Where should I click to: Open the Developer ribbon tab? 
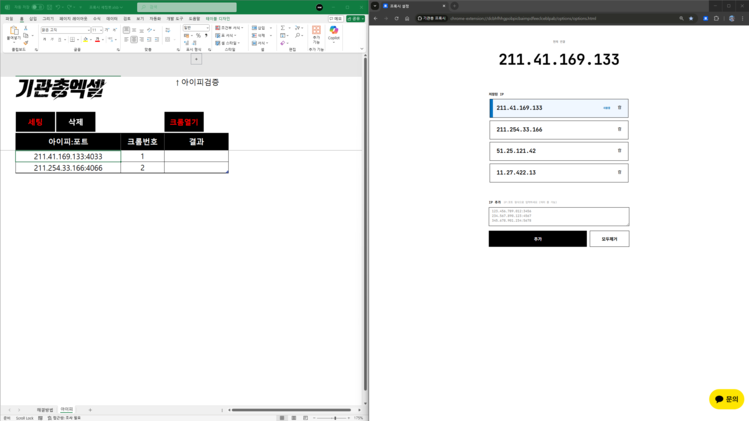[175, 19]
